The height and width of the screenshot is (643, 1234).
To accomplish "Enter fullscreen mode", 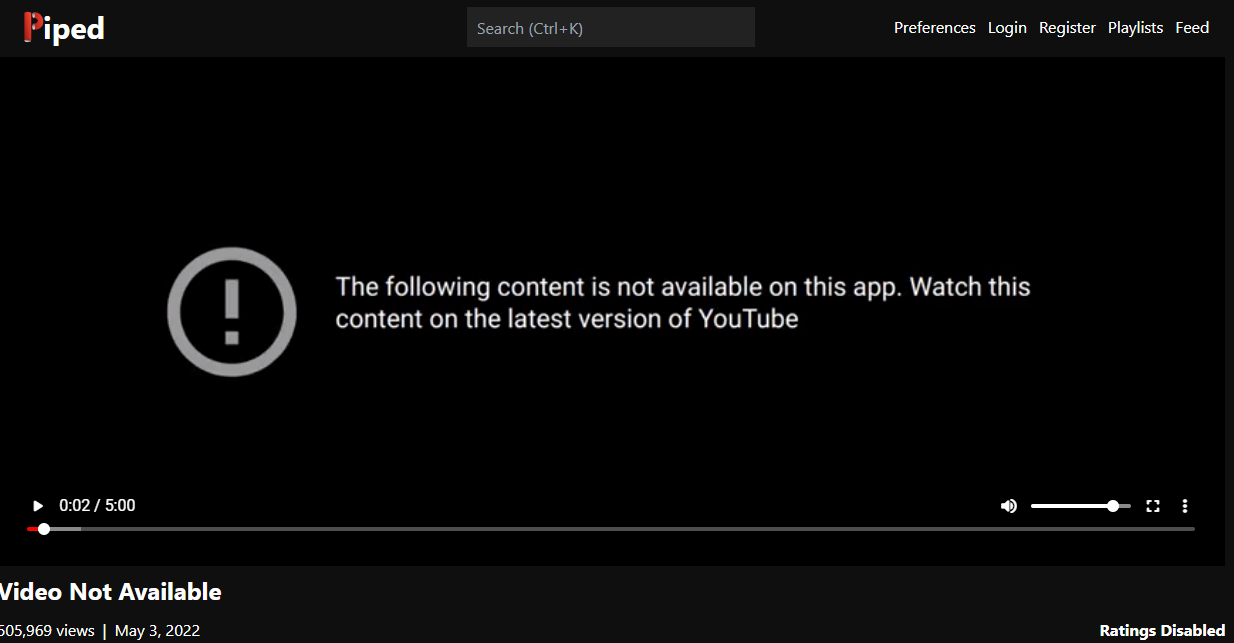I will pos(1153,506).
